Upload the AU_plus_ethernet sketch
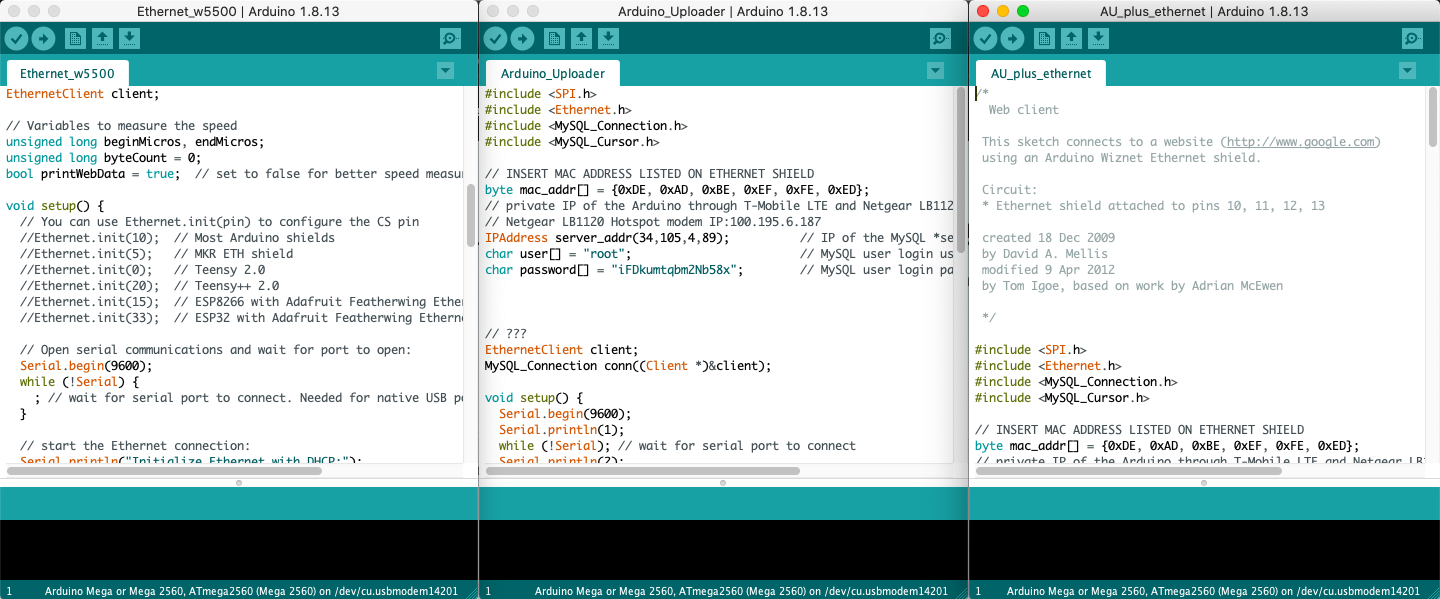 click(1013, 39)
